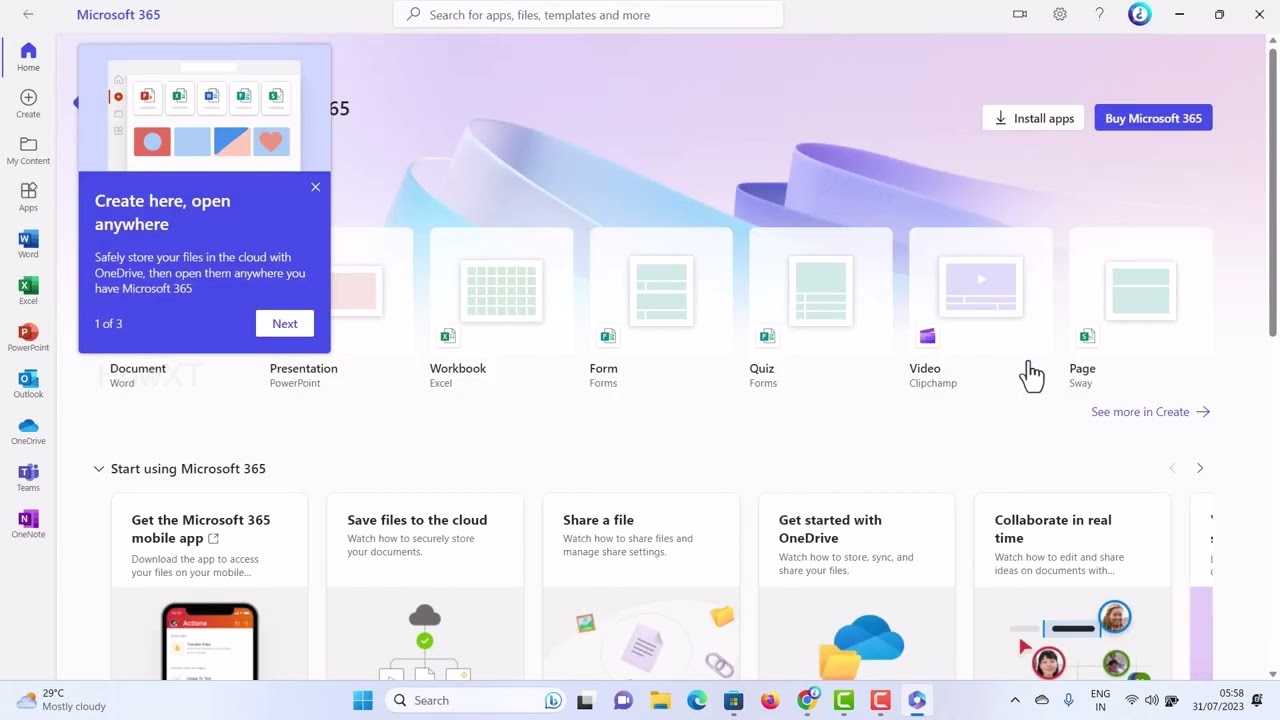Open the account profile avatar
Image resolution: width=1280 pixels, height=720 pixels.
click(x=1139, y=14)
